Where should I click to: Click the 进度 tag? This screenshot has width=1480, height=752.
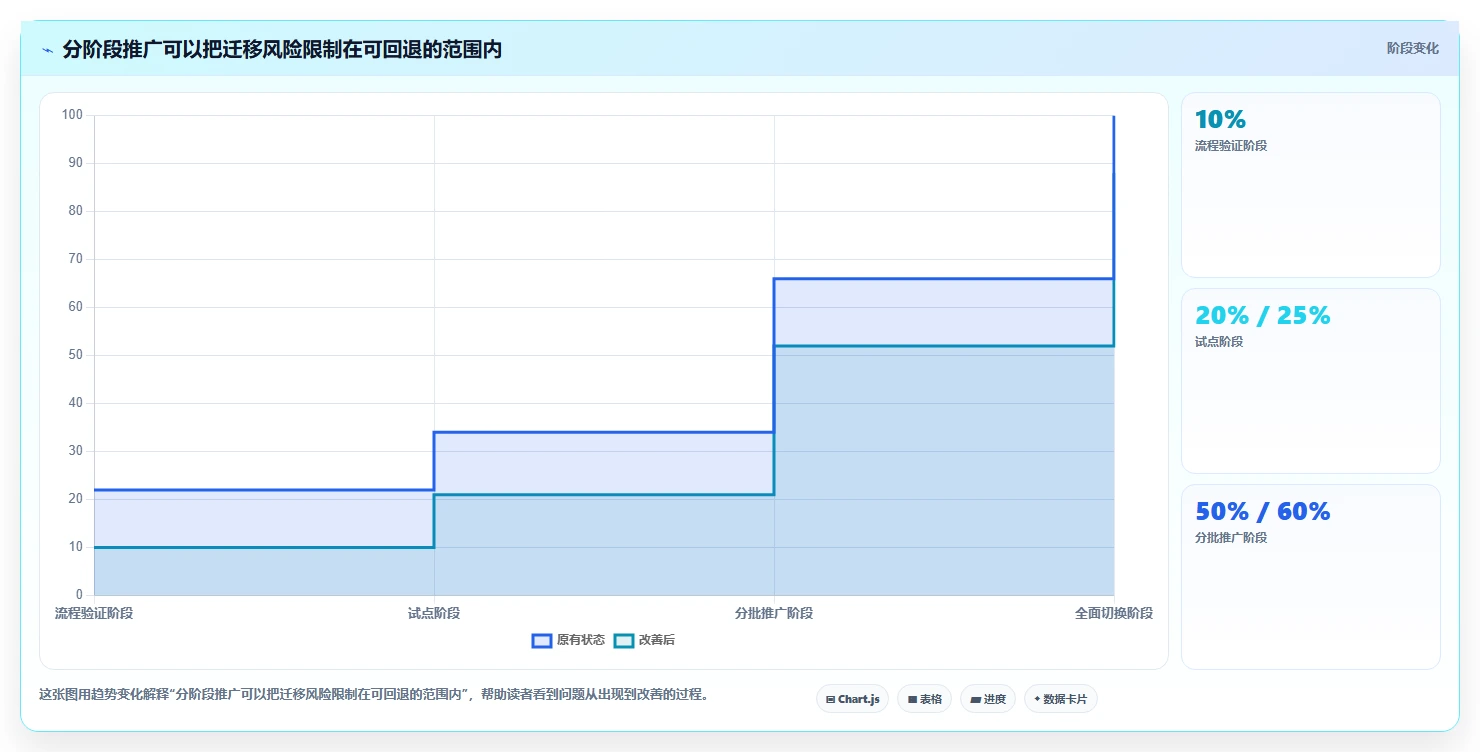tap(988, 699)
